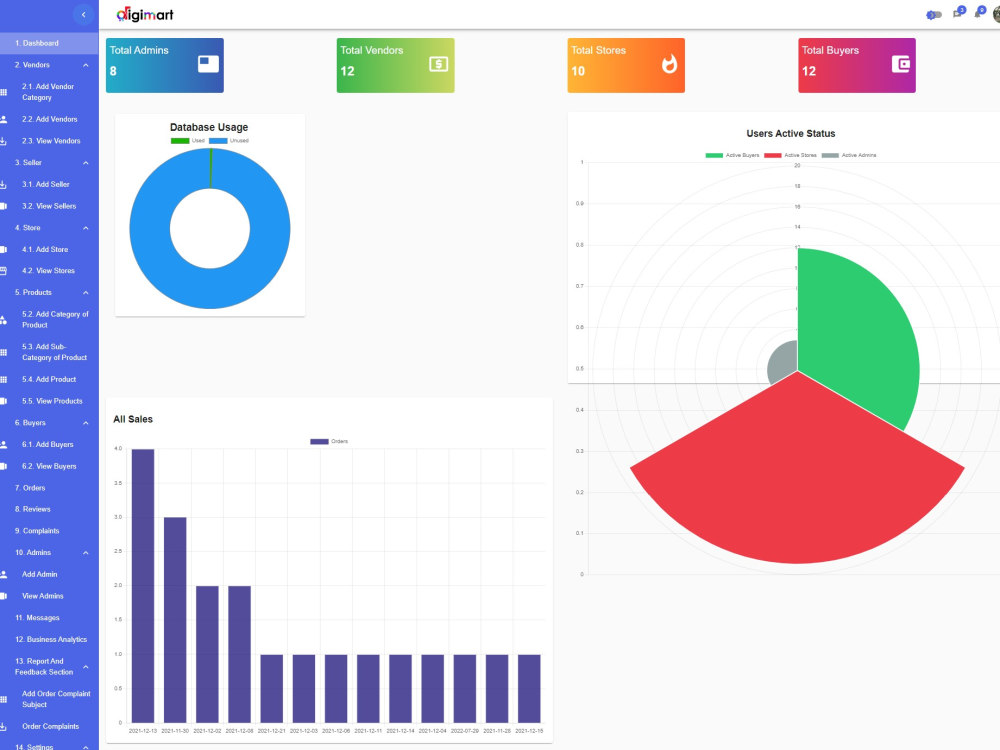Open the notifications bell icon
1000x750 pixels.
tap(980, 12)
